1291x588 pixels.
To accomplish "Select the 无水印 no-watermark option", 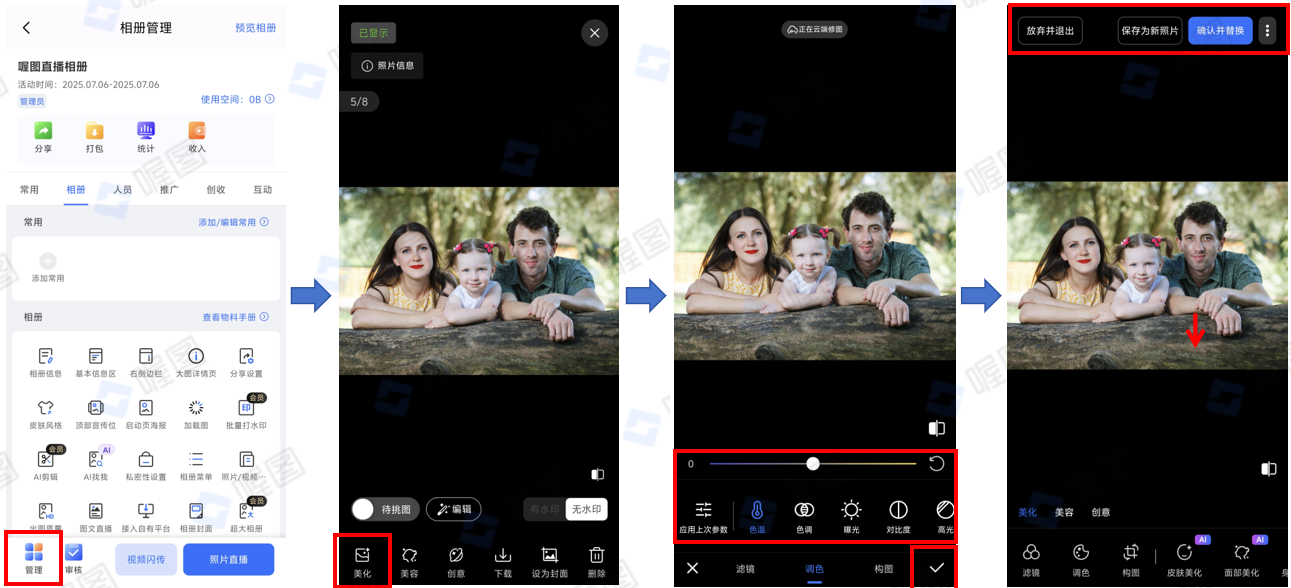I will pyautogui.click(x=585, y=509).
